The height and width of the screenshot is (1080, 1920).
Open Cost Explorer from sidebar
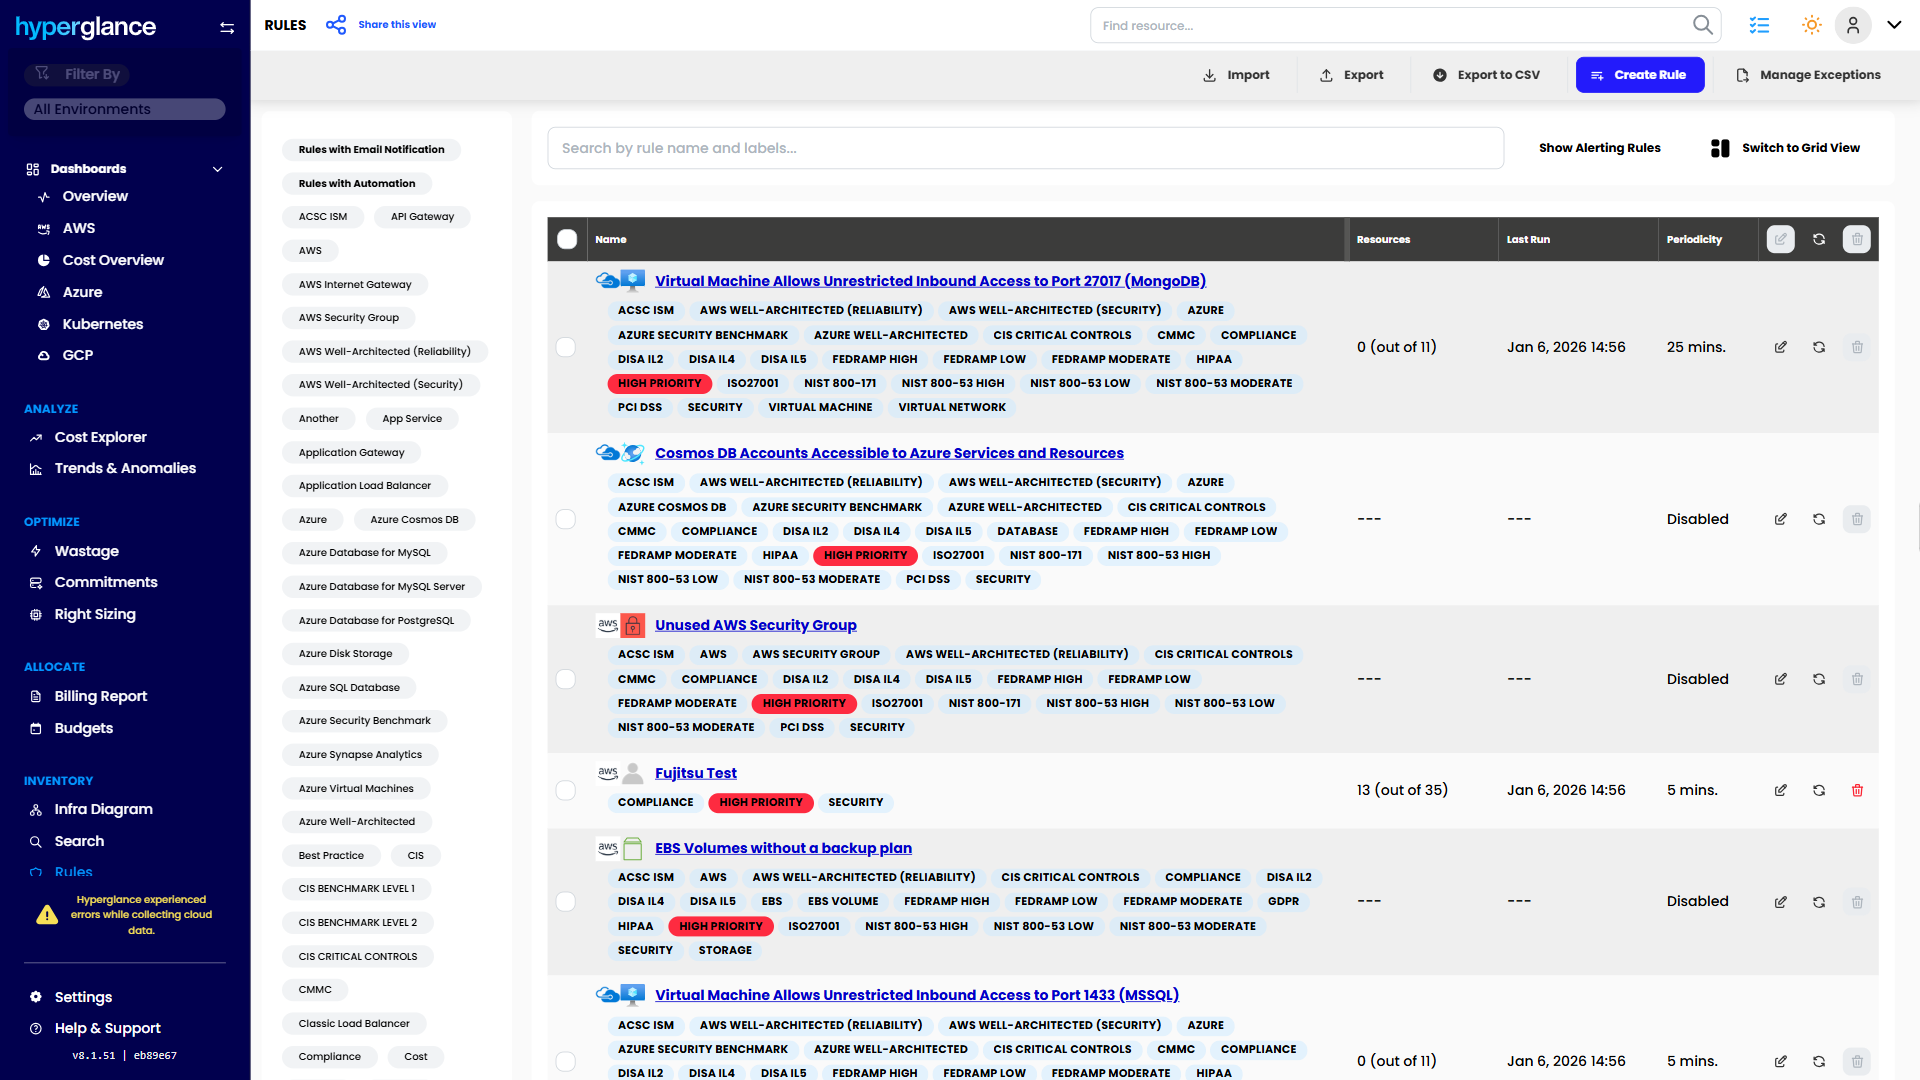pos(100,437)
